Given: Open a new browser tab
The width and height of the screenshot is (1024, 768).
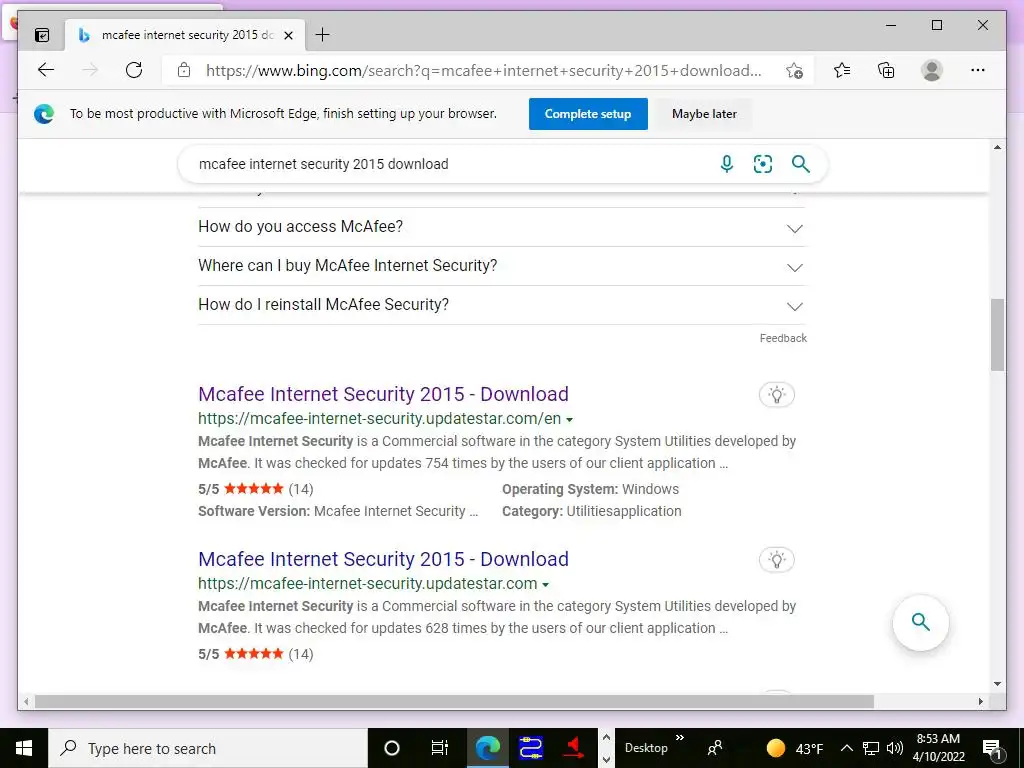Looking at the screenshot, I should 323,35.
